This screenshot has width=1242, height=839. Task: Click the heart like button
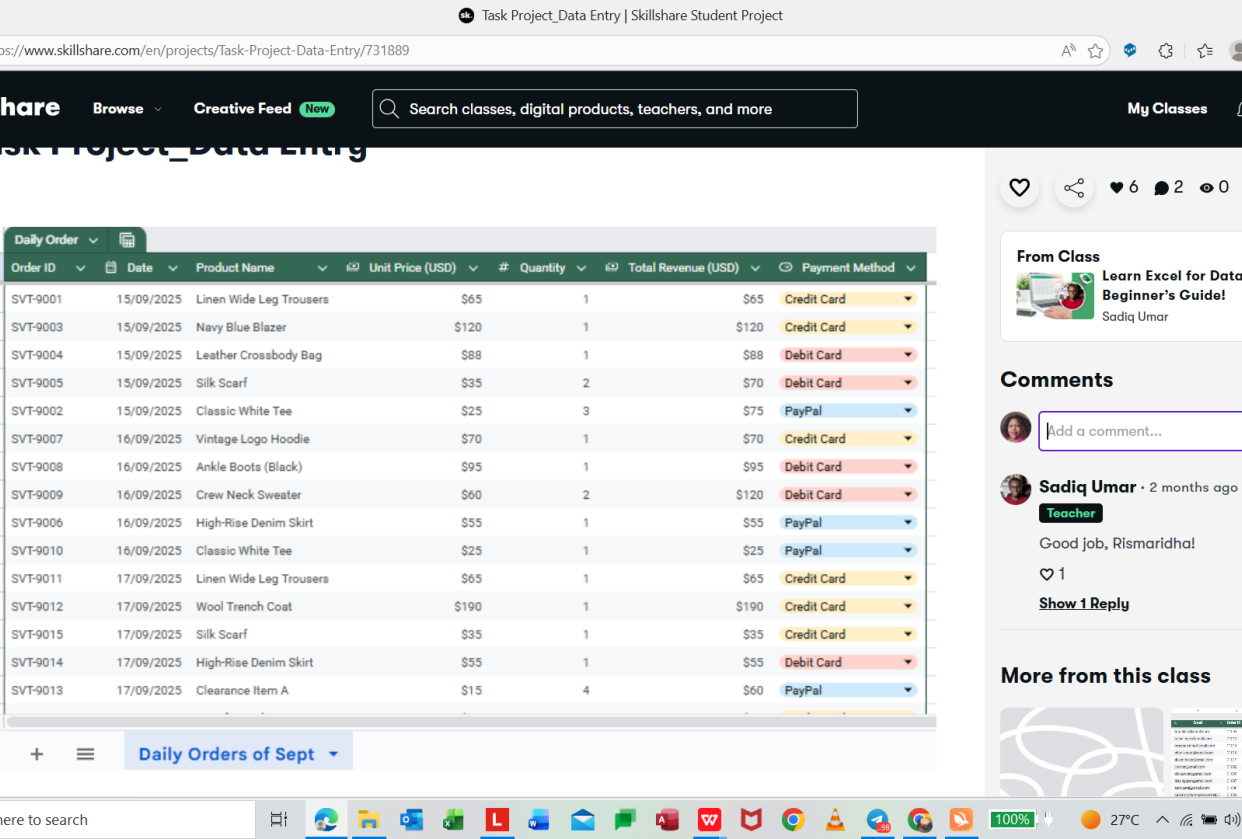coord(1019,187)
